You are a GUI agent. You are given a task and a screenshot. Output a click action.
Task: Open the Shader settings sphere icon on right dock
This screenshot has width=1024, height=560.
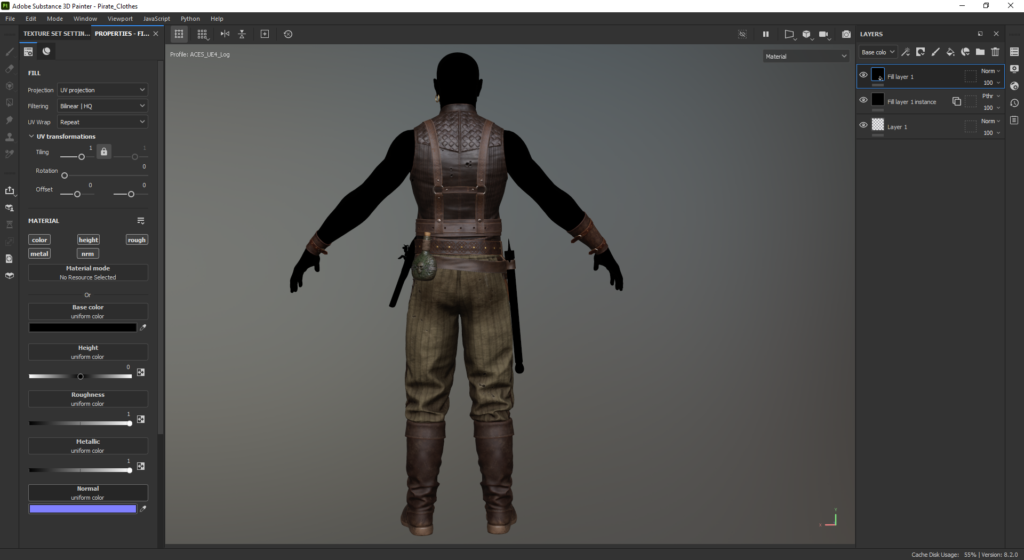(x=1014, y=86)
